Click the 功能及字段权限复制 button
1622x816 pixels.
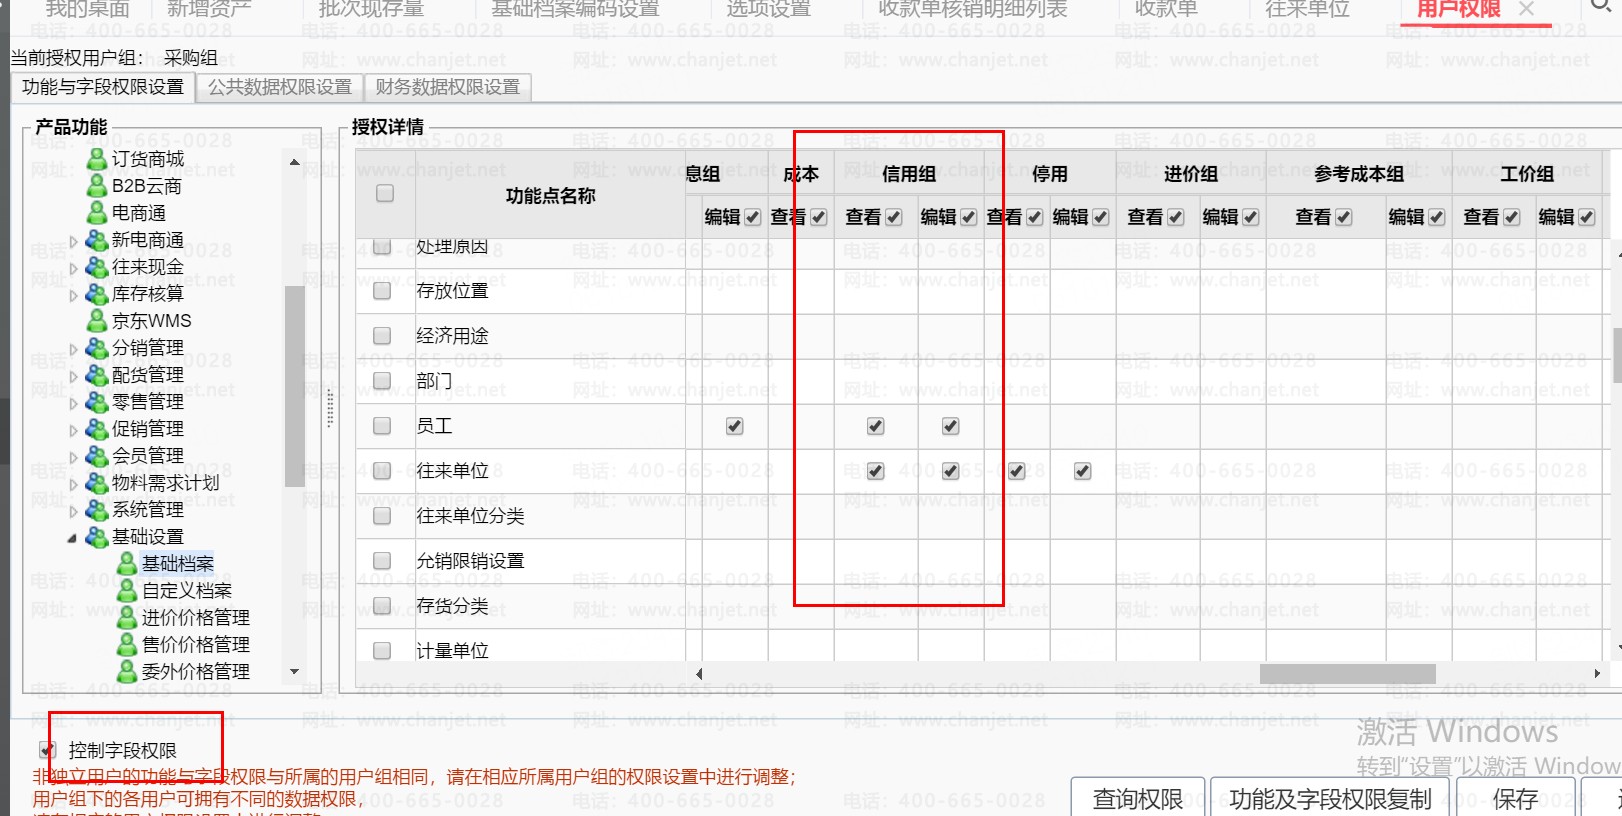coord(1330,799)
